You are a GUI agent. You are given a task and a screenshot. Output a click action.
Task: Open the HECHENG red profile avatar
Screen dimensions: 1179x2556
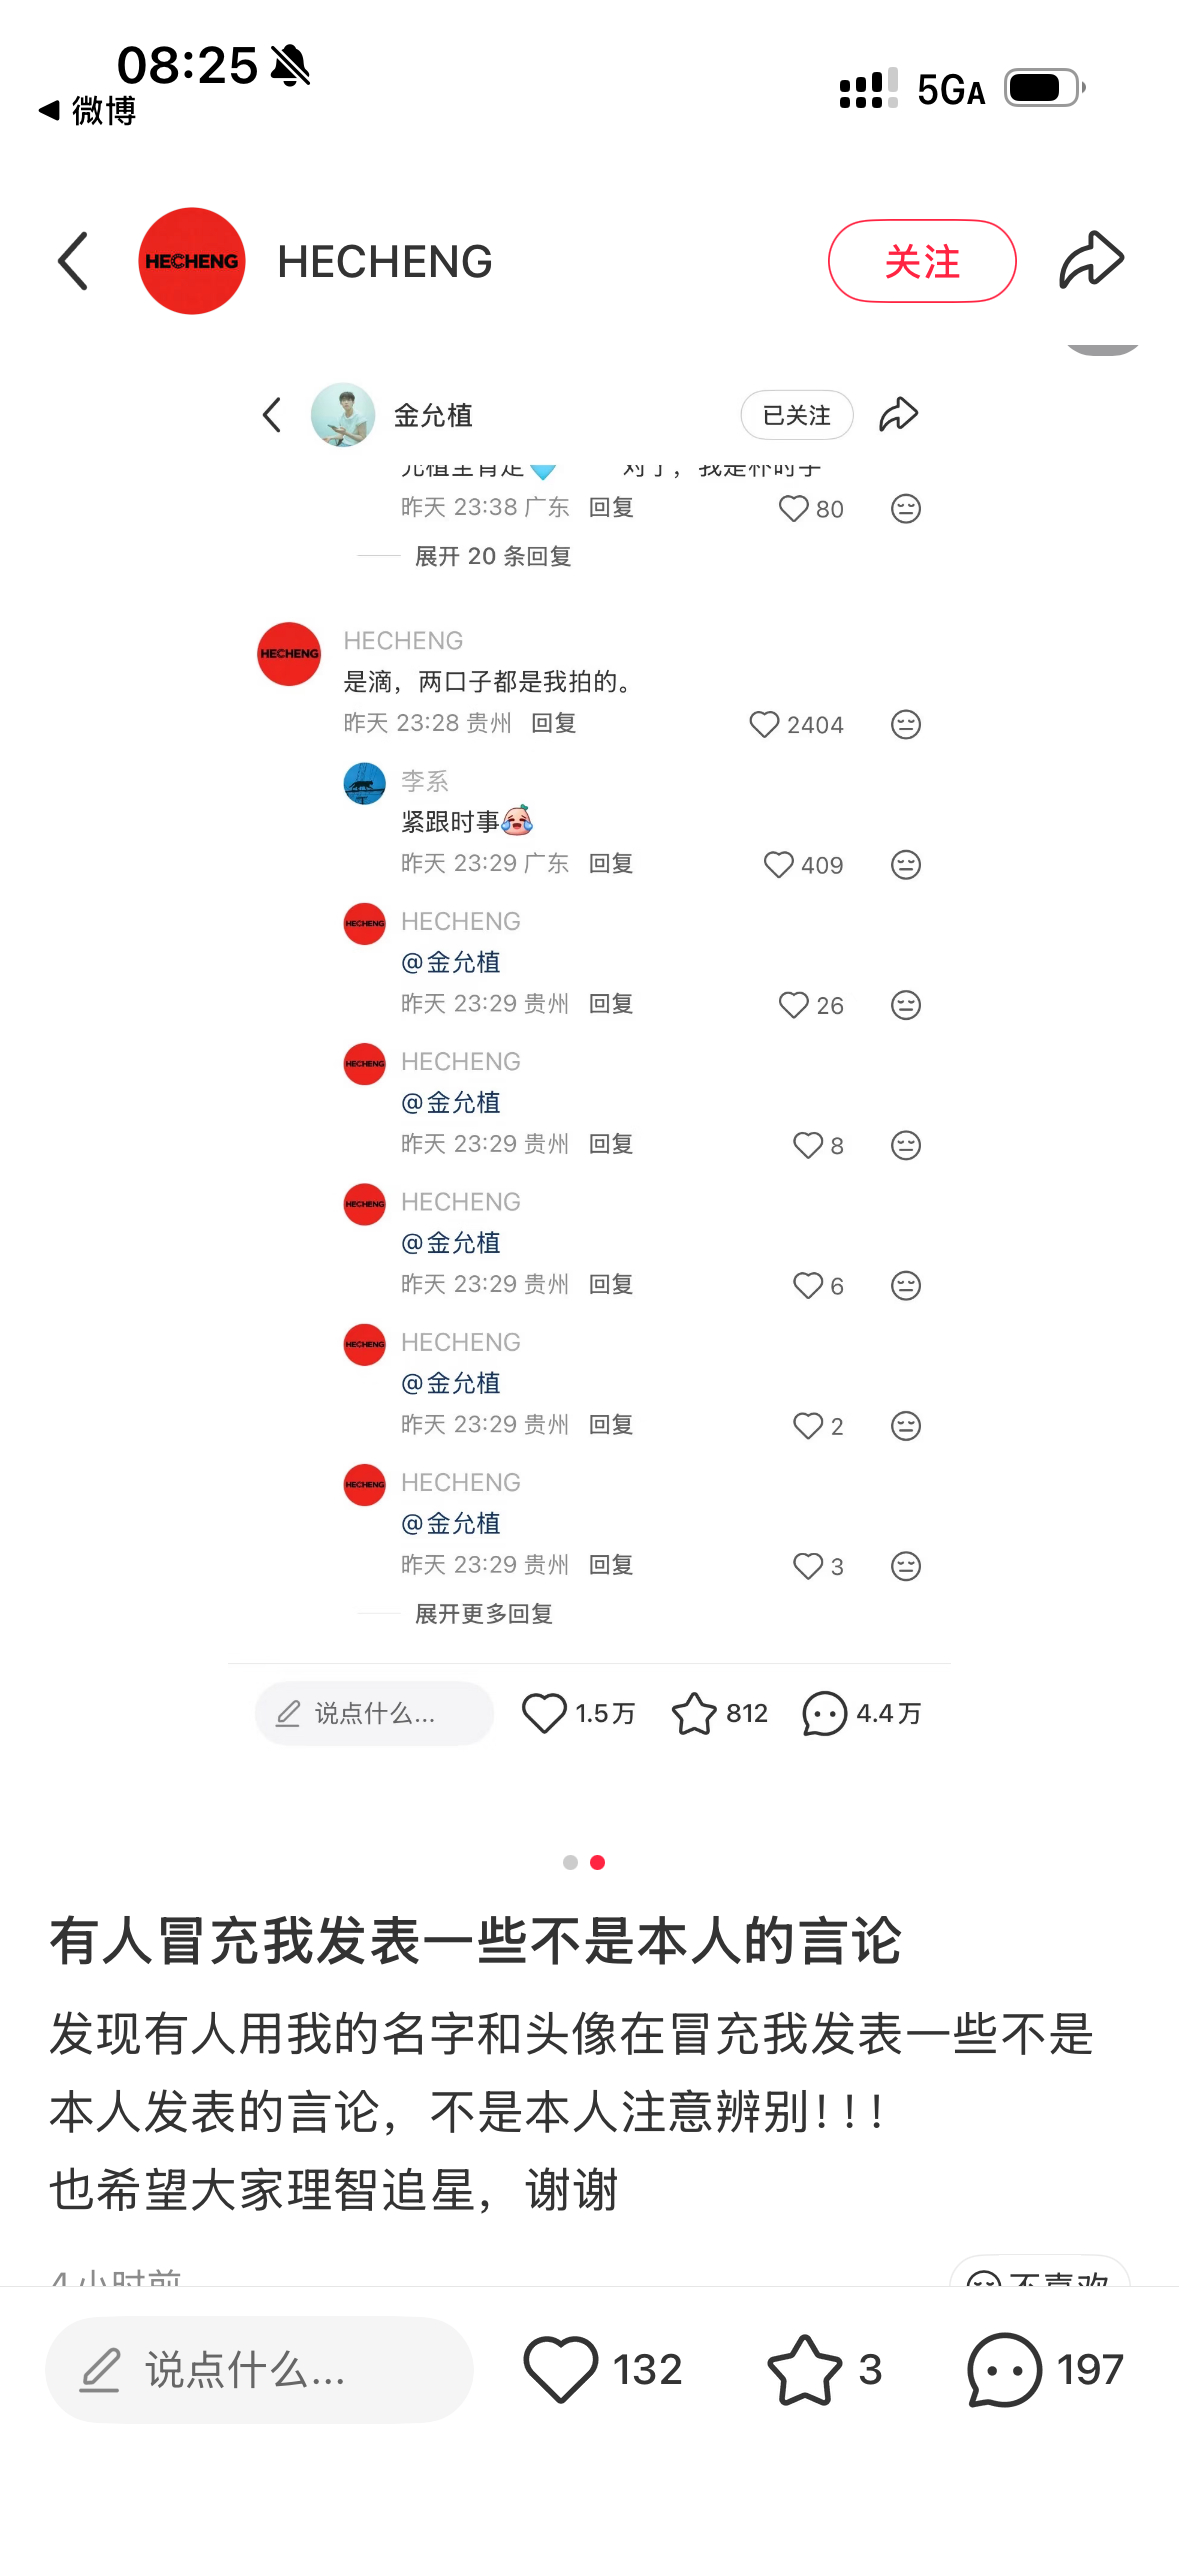(x=192, y=261)
